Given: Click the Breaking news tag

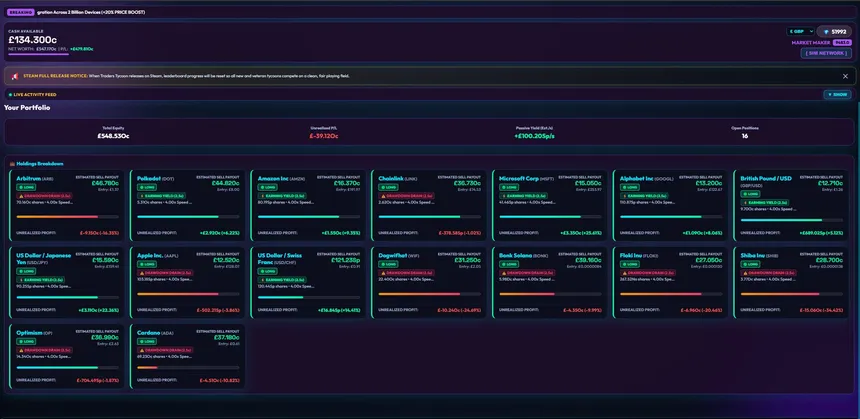Looking at the screenshot, I should 21,12.
